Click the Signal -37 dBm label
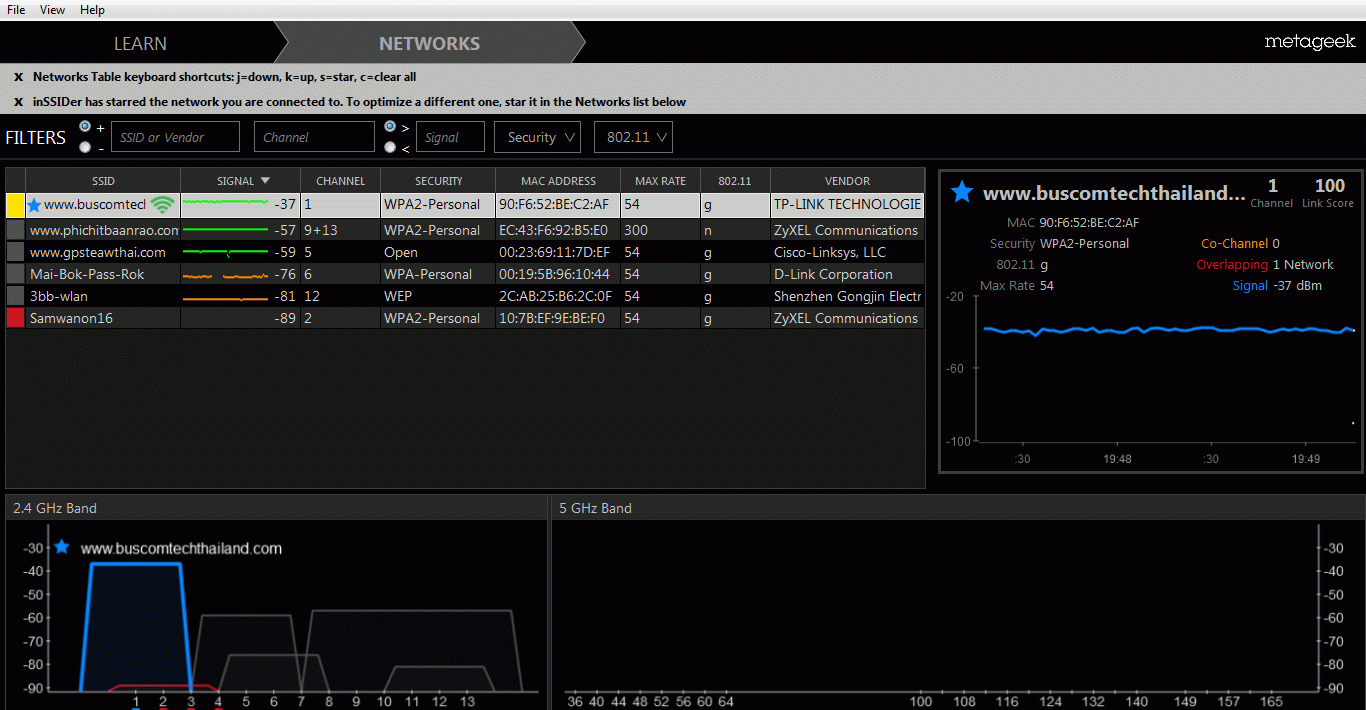The height and width of the screenshot is (710, 1366). (x=1277, y=286)
